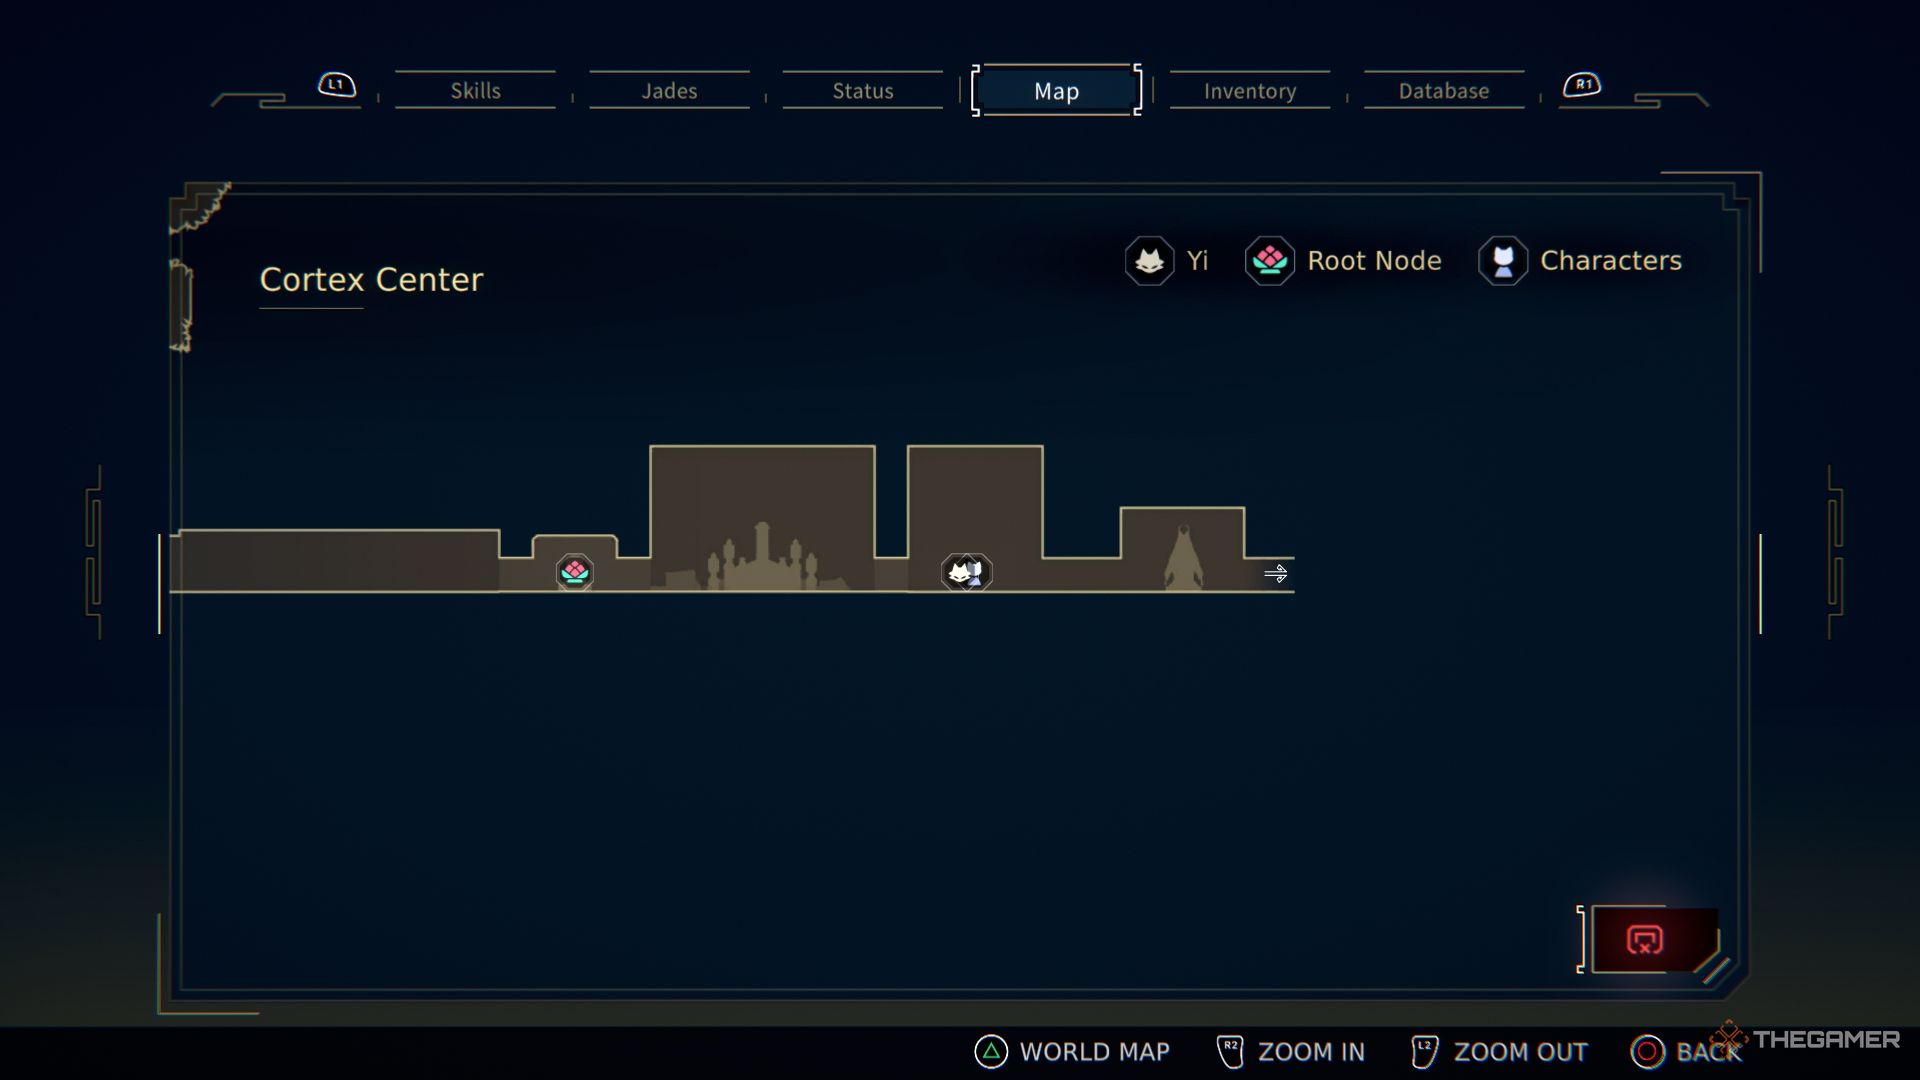1920x1080 pixels.
Task: Switch to the Skills tab
Action: click(x=475, y=90)
